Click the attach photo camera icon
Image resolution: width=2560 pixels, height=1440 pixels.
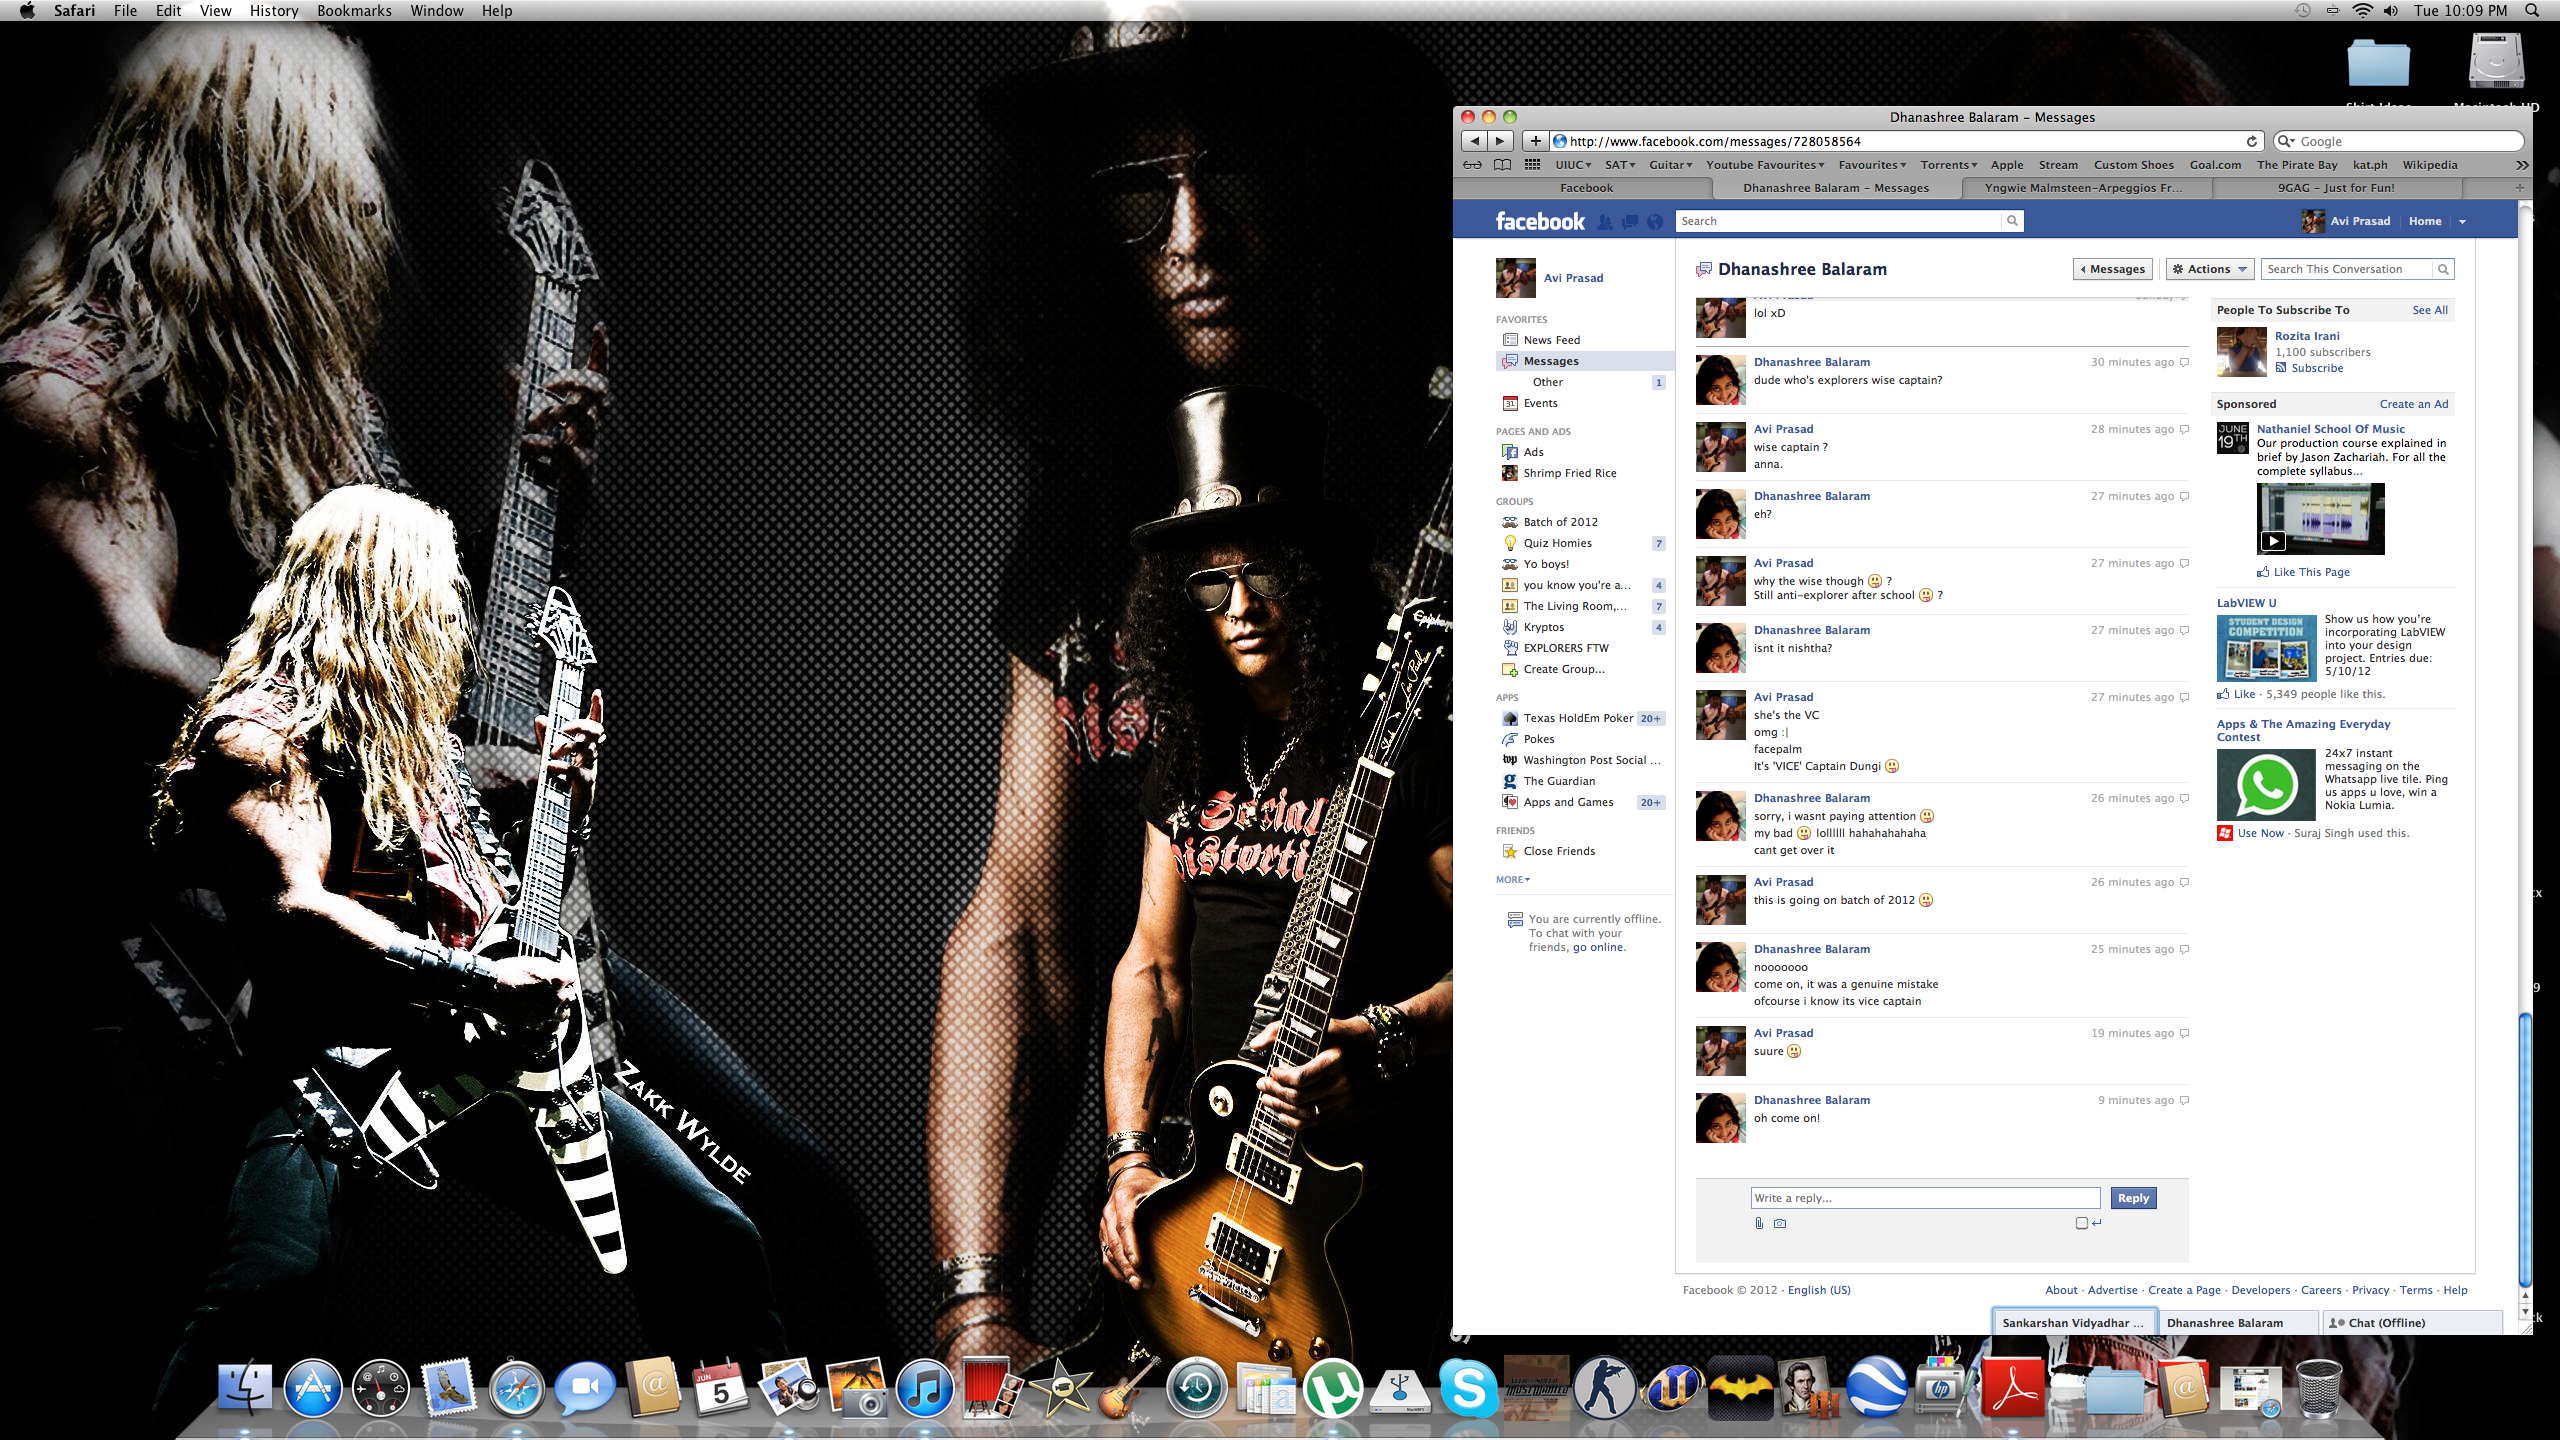pos(1780,1223)
